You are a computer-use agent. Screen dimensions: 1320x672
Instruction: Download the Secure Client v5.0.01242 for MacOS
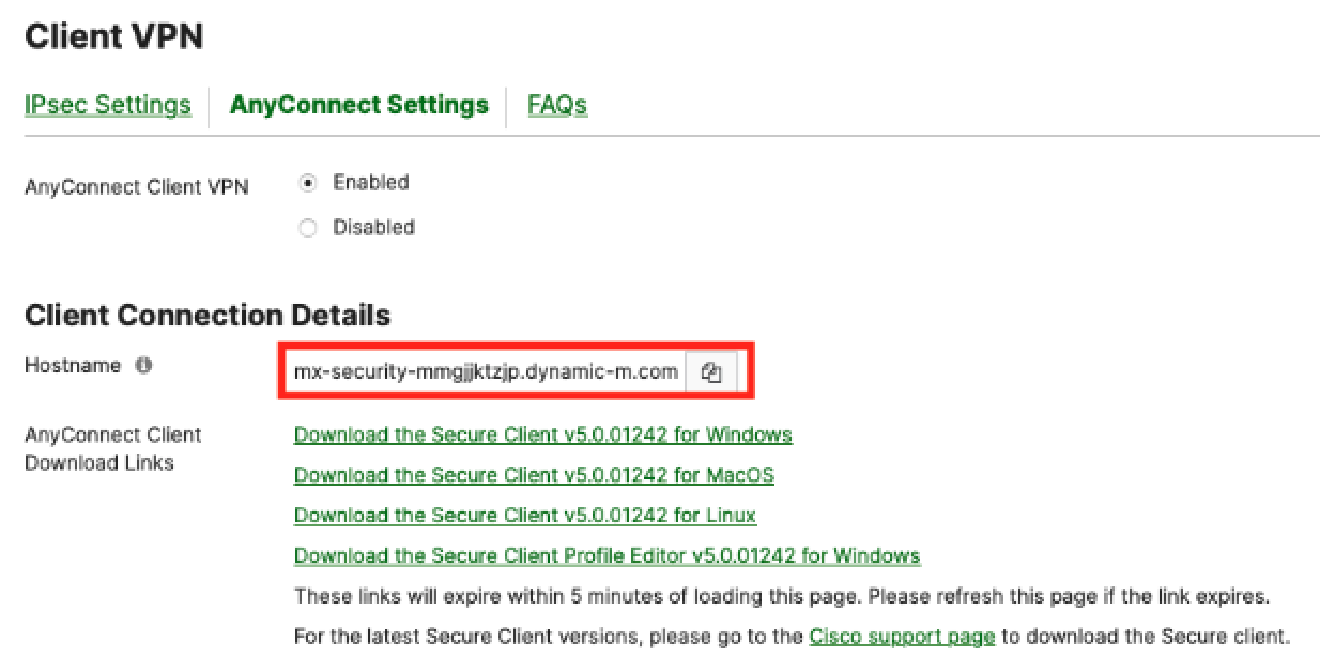click(x=533, y=474)
